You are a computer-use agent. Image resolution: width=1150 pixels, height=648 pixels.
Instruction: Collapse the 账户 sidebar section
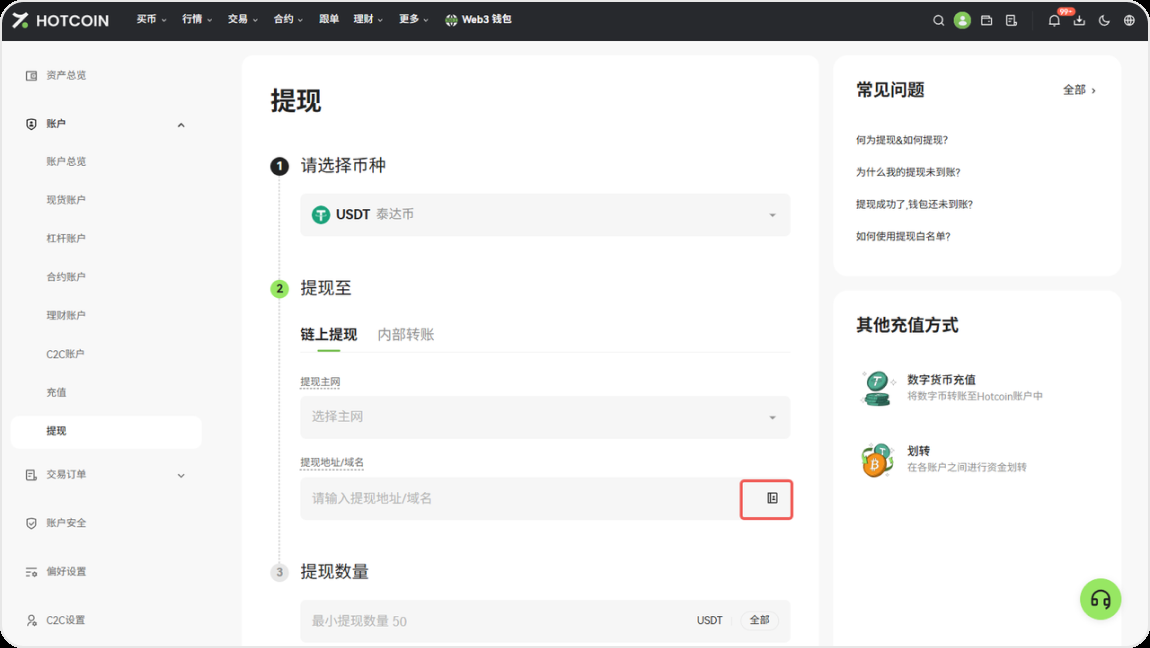(x=181, y=125)
